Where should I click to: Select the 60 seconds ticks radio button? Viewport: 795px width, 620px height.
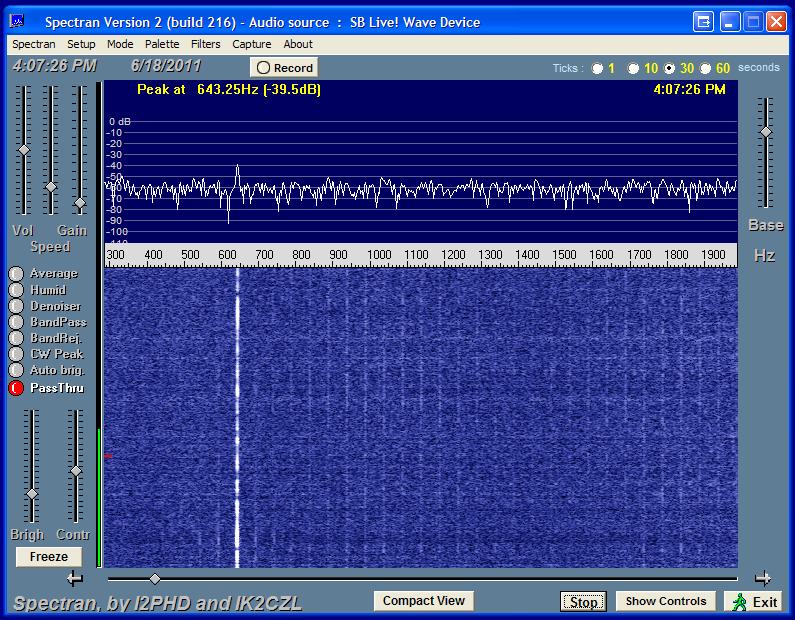705,68
